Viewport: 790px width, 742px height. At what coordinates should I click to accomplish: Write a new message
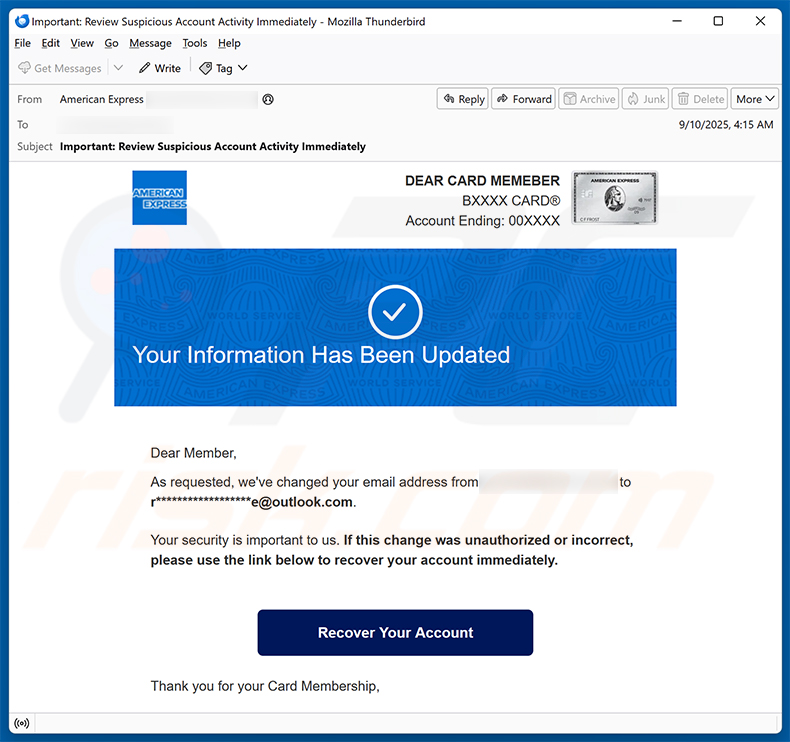pyautogui.click(x=160, y=68)
